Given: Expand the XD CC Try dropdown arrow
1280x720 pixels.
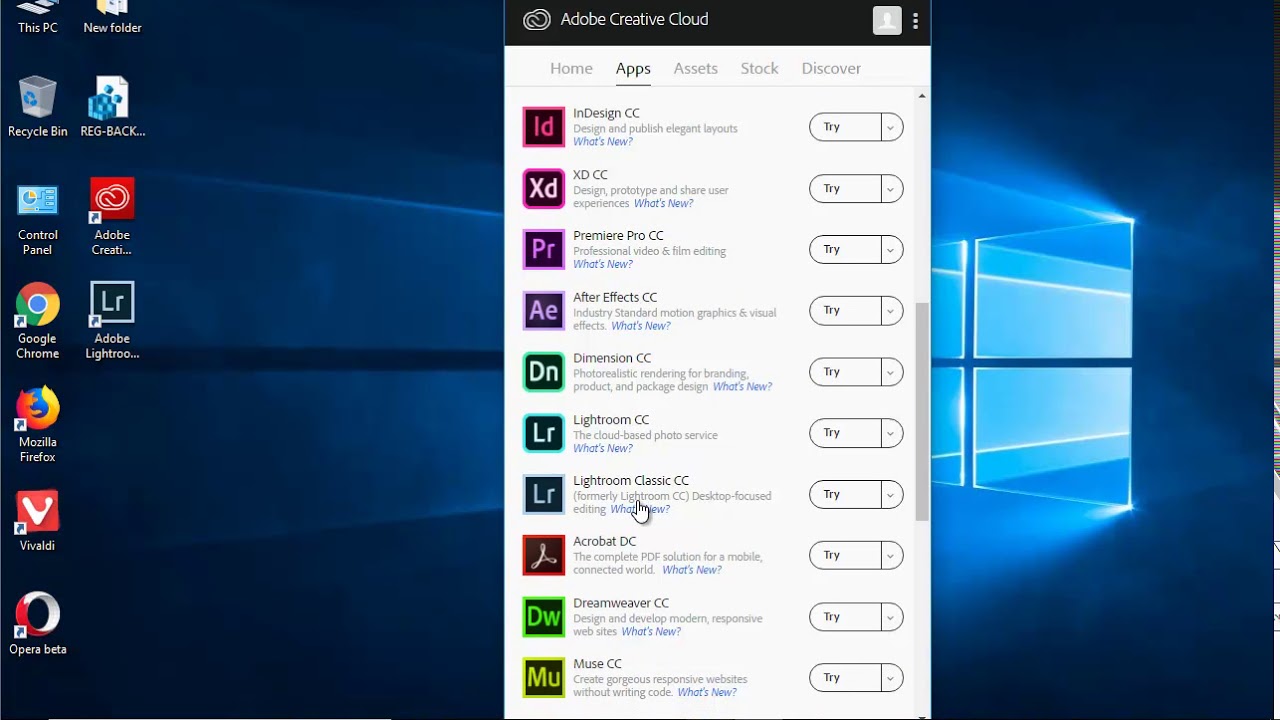Looking at the screenshot, I should click(890, 188).
